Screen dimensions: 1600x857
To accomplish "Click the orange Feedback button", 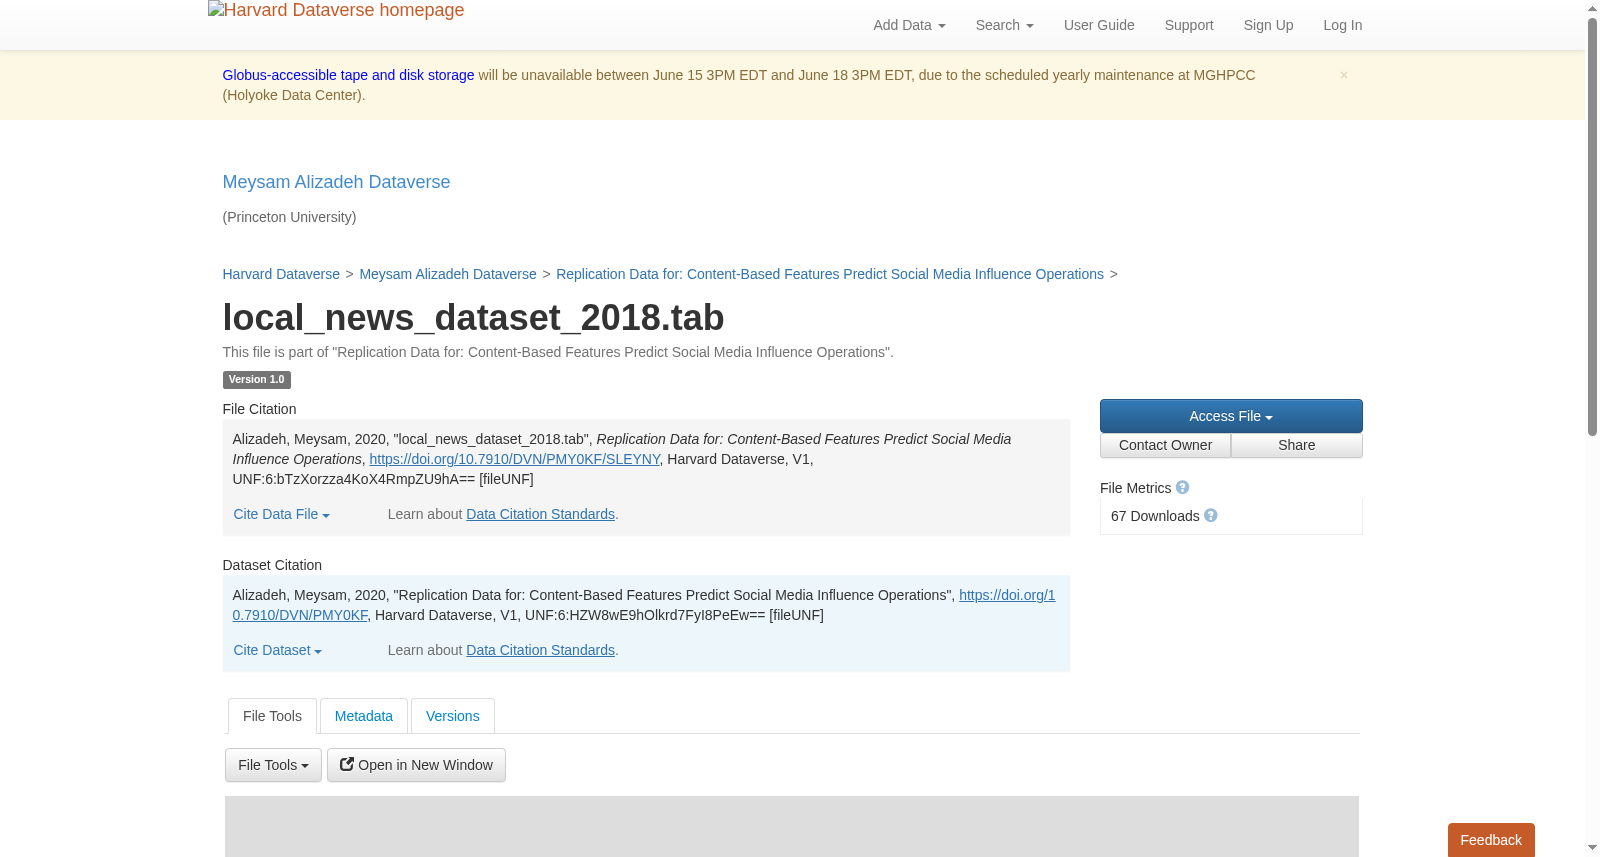I will (x=1491, y=840).
